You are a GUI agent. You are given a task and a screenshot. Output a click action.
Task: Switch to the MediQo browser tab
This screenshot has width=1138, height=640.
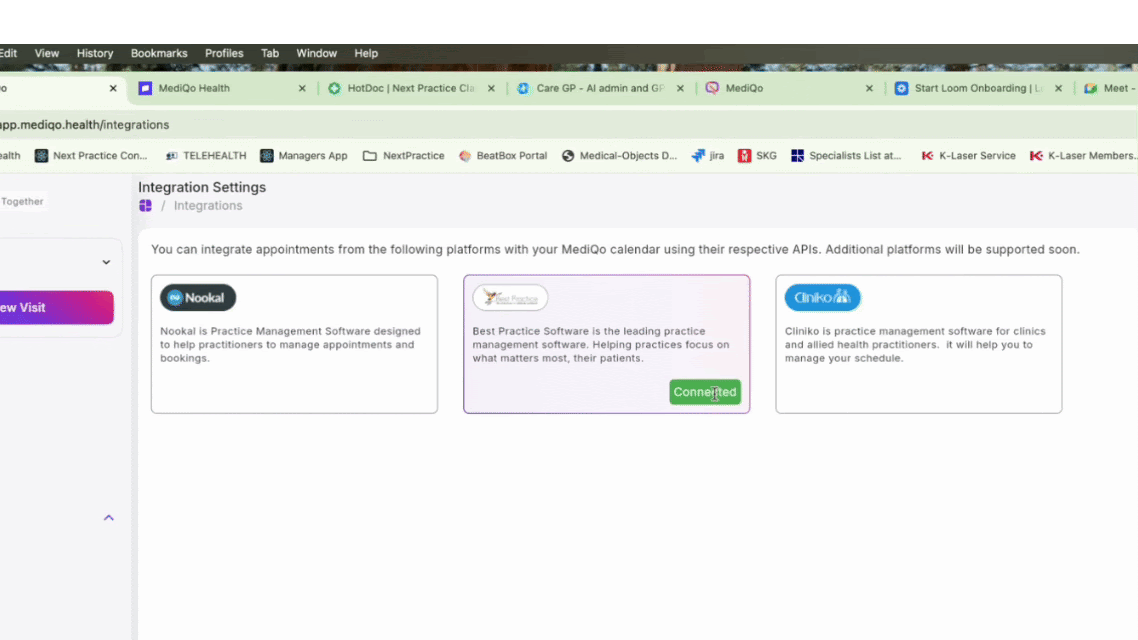tap(789, 88)
